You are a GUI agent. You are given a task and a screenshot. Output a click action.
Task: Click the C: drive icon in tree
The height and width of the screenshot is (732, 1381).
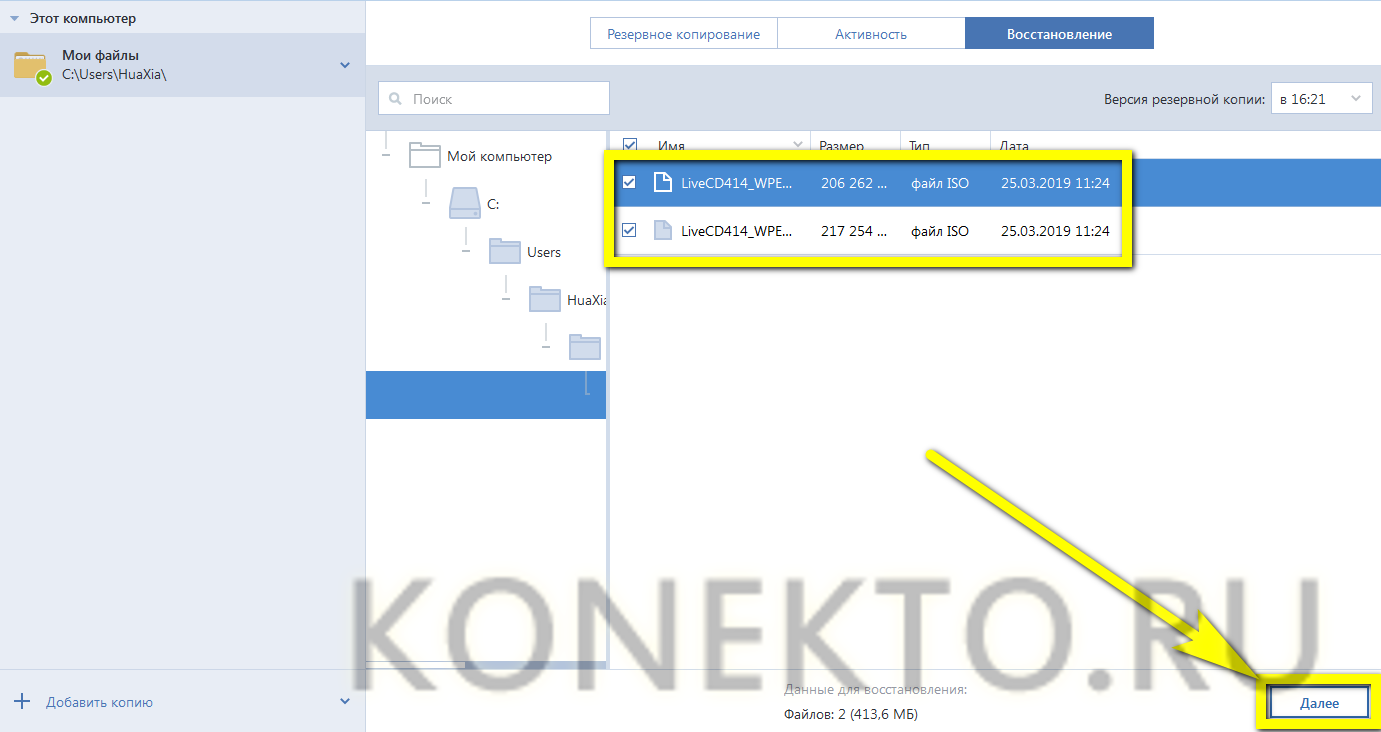pos(465,203)
